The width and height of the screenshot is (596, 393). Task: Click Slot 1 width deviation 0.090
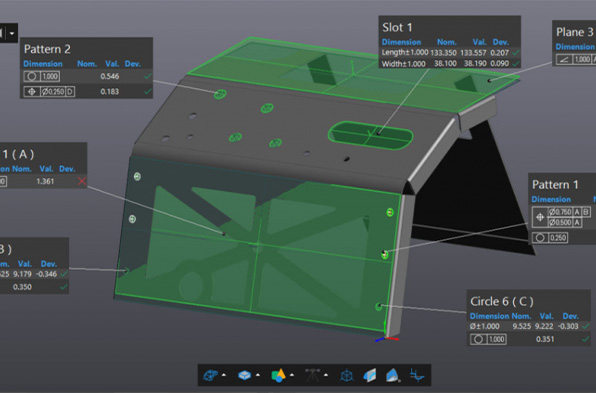499,63
